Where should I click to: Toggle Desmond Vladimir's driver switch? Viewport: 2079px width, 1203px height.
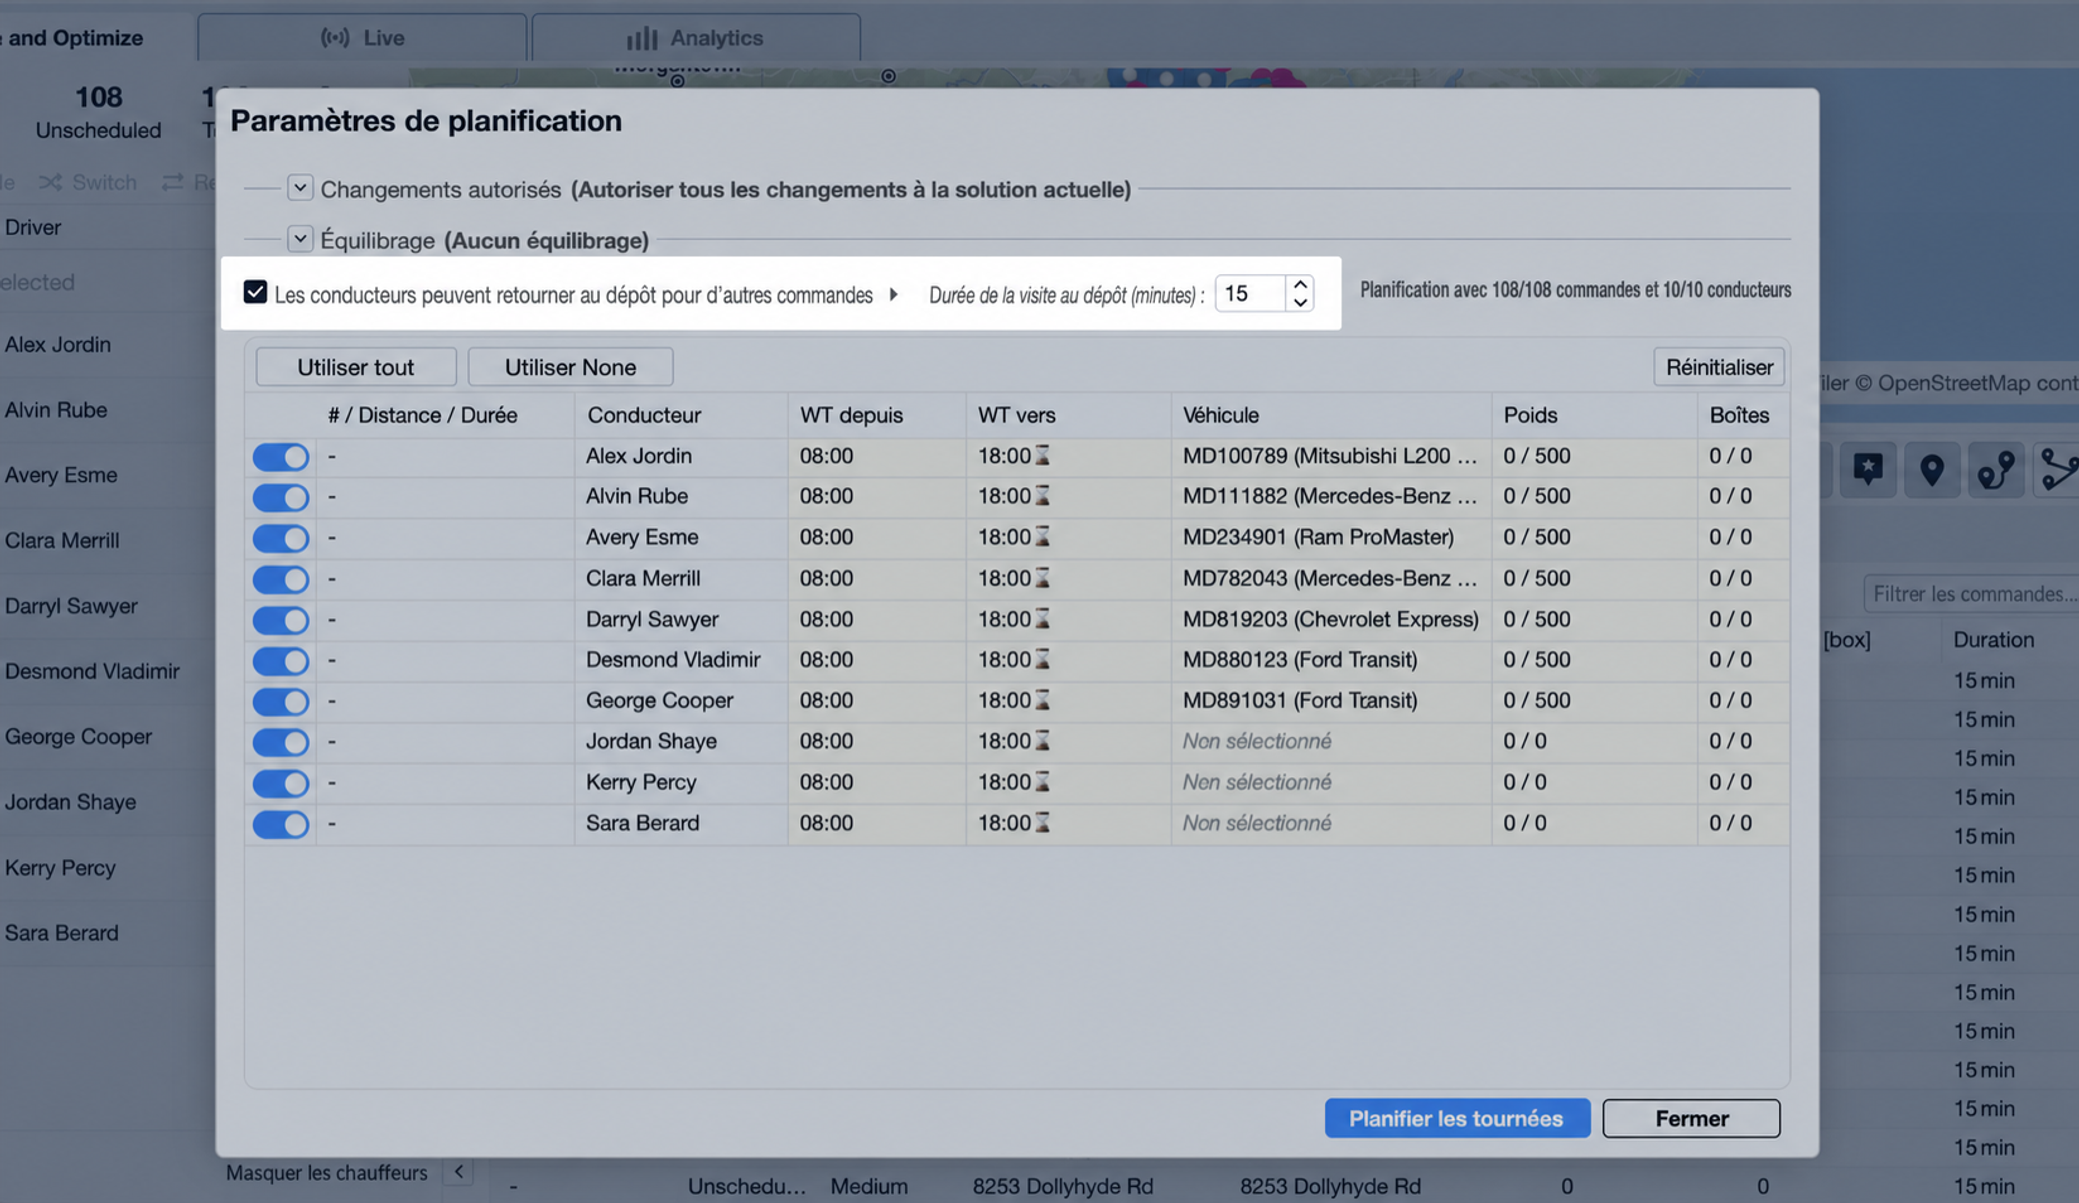[x=281, y=661]
